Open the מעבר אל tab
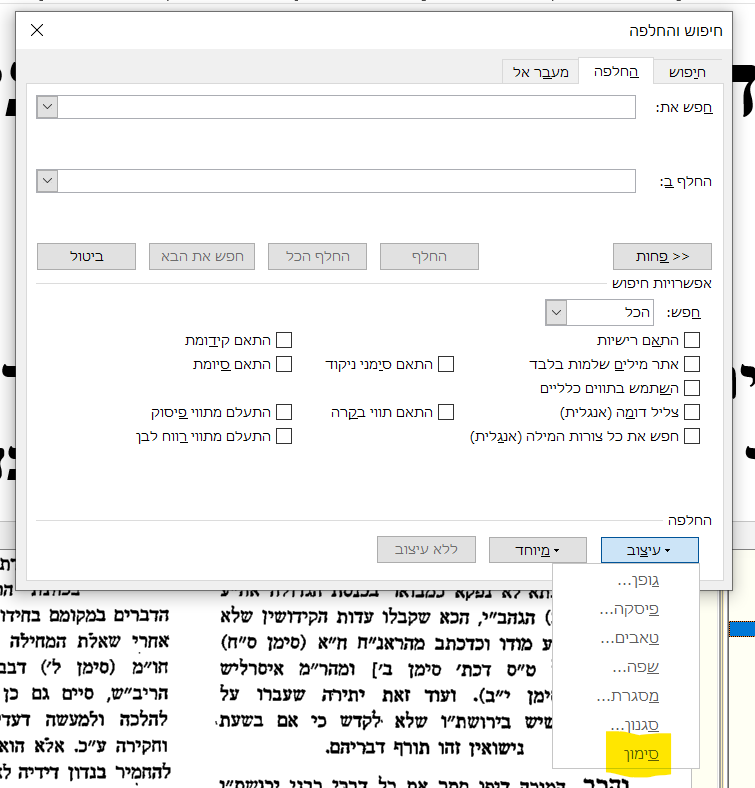The height and width of the screenshot is (788, 755). coord(540,72)
